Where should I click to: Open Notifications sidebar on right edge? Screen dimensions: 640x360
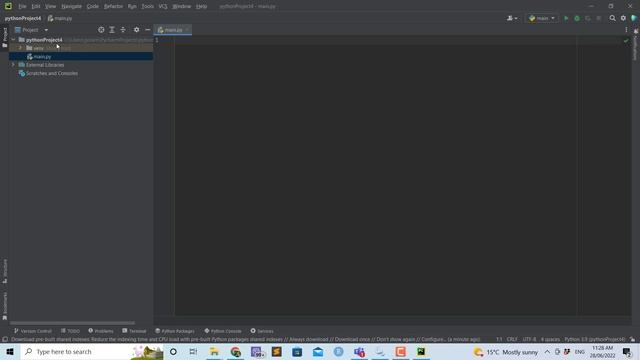click(x=636, y=45)
